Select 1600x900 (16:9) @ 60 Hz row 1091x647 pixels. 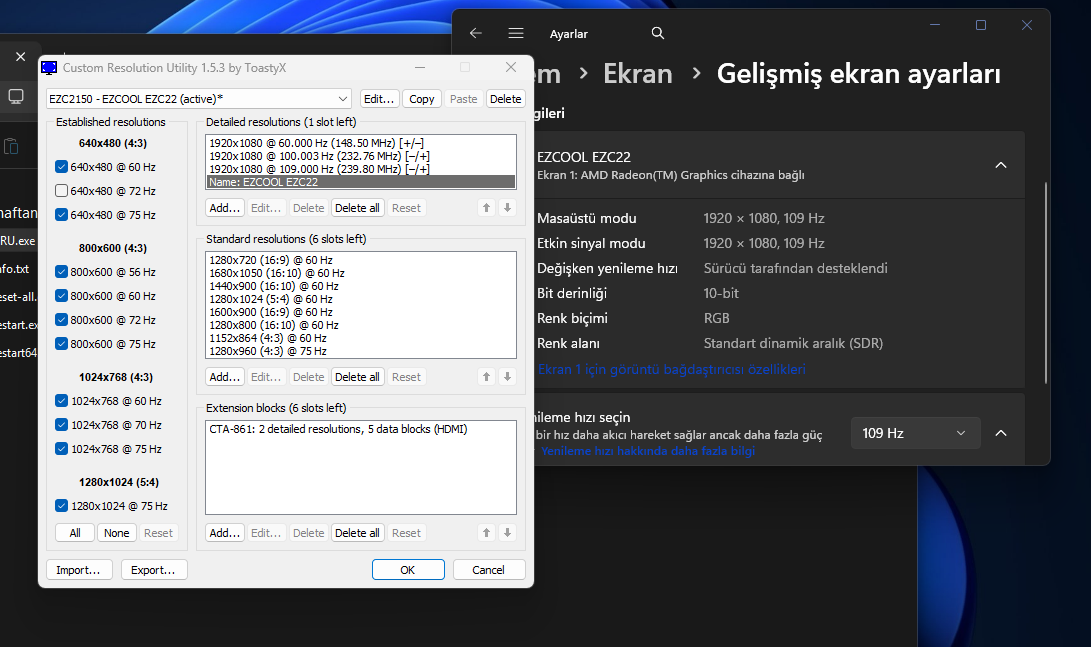click(360, 312)
